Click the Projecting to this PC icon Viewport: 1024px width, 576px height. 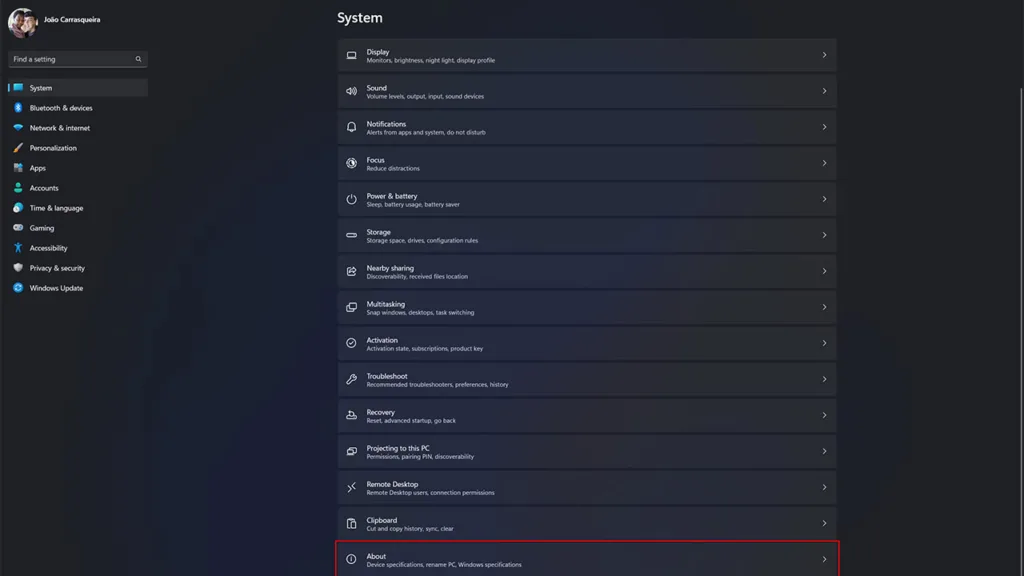coord(351,451)
